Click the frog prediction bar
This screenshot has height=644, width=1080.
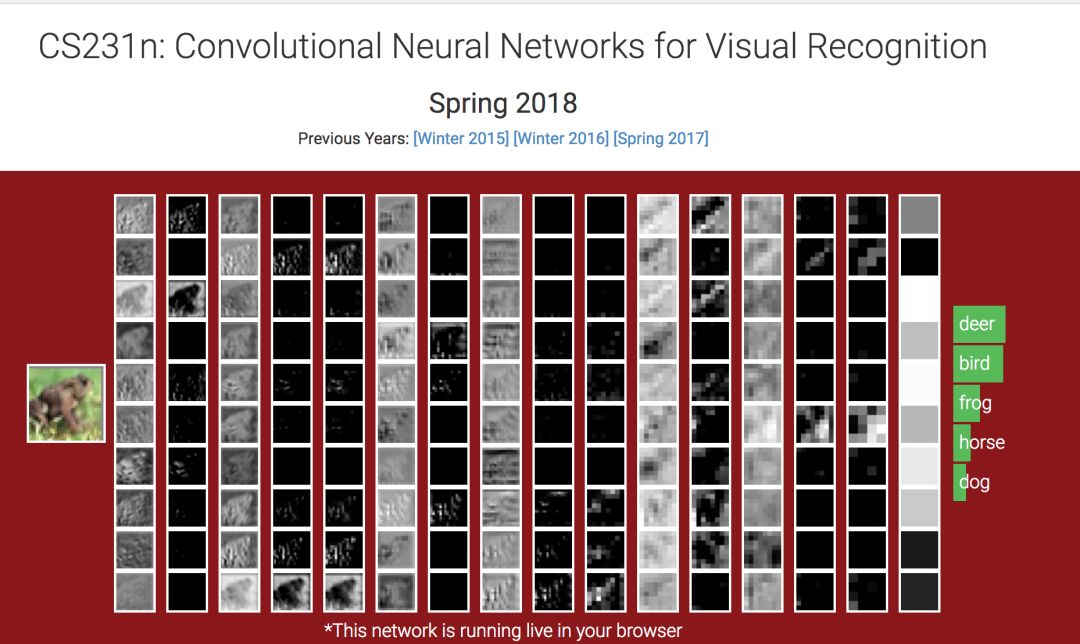pyautogui.click(x=966, y=403)
